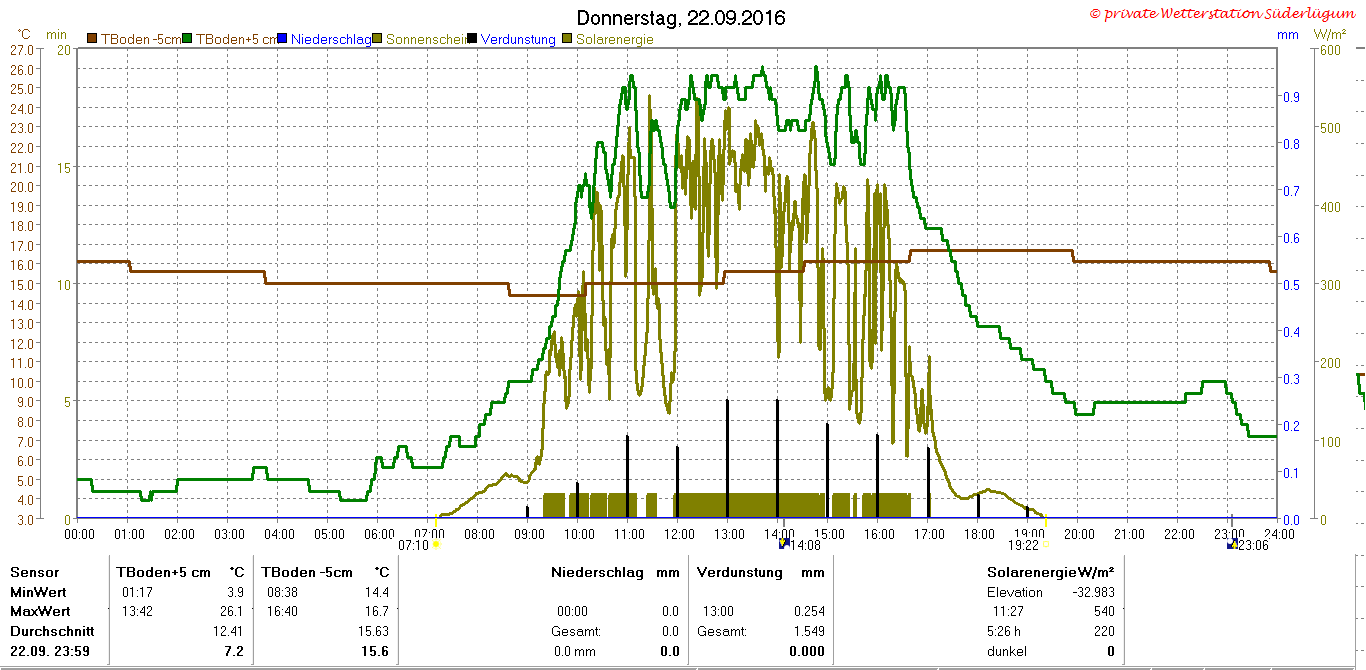Click the olive Solarenergie legend square
The image size is (1366, 670).
point(568,39)
